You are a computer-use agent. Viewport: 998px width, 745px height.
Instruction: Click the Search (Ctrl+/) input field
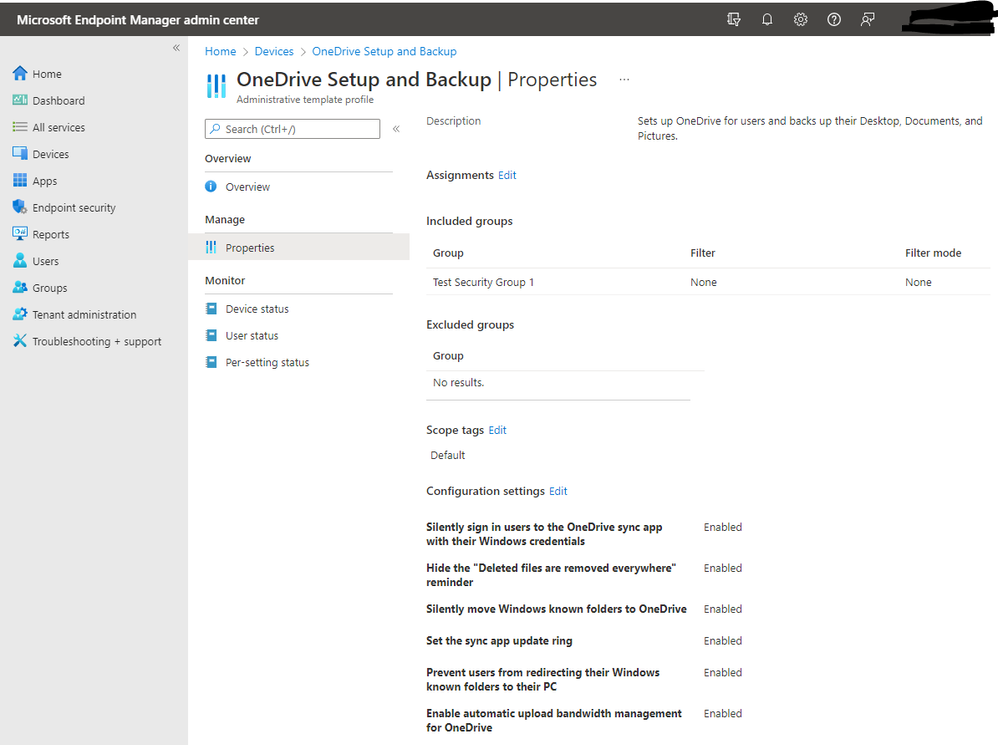tap(291, 128)
